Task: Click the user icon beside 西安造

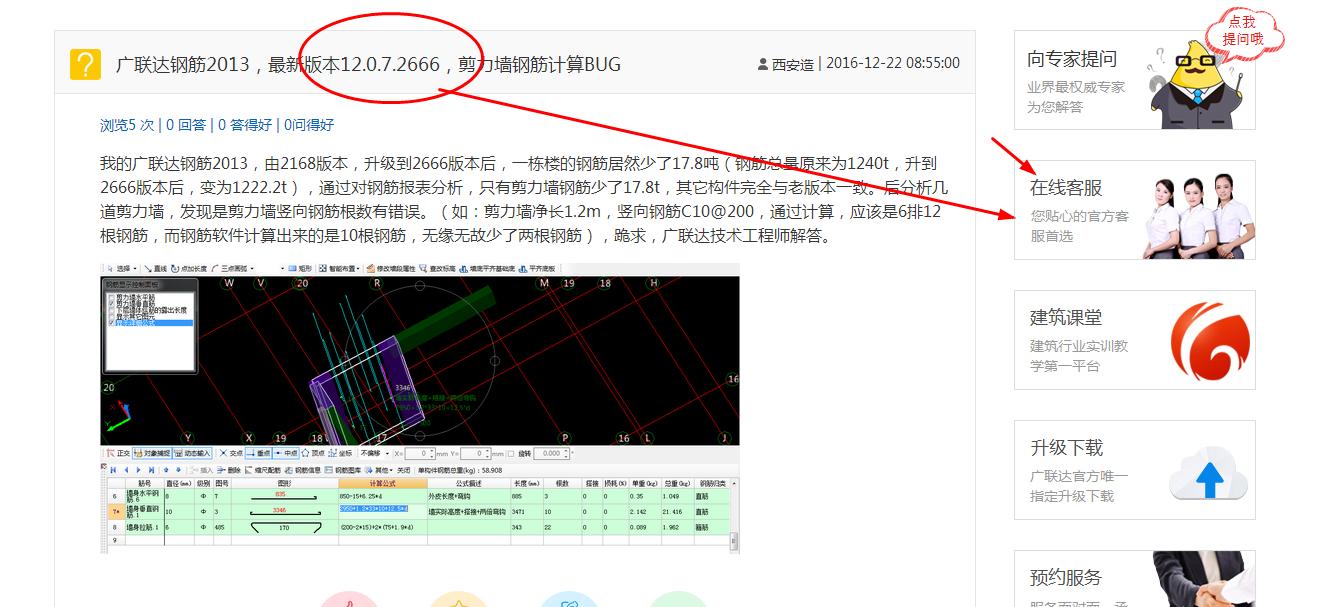Action: click(x=763, y=64)
